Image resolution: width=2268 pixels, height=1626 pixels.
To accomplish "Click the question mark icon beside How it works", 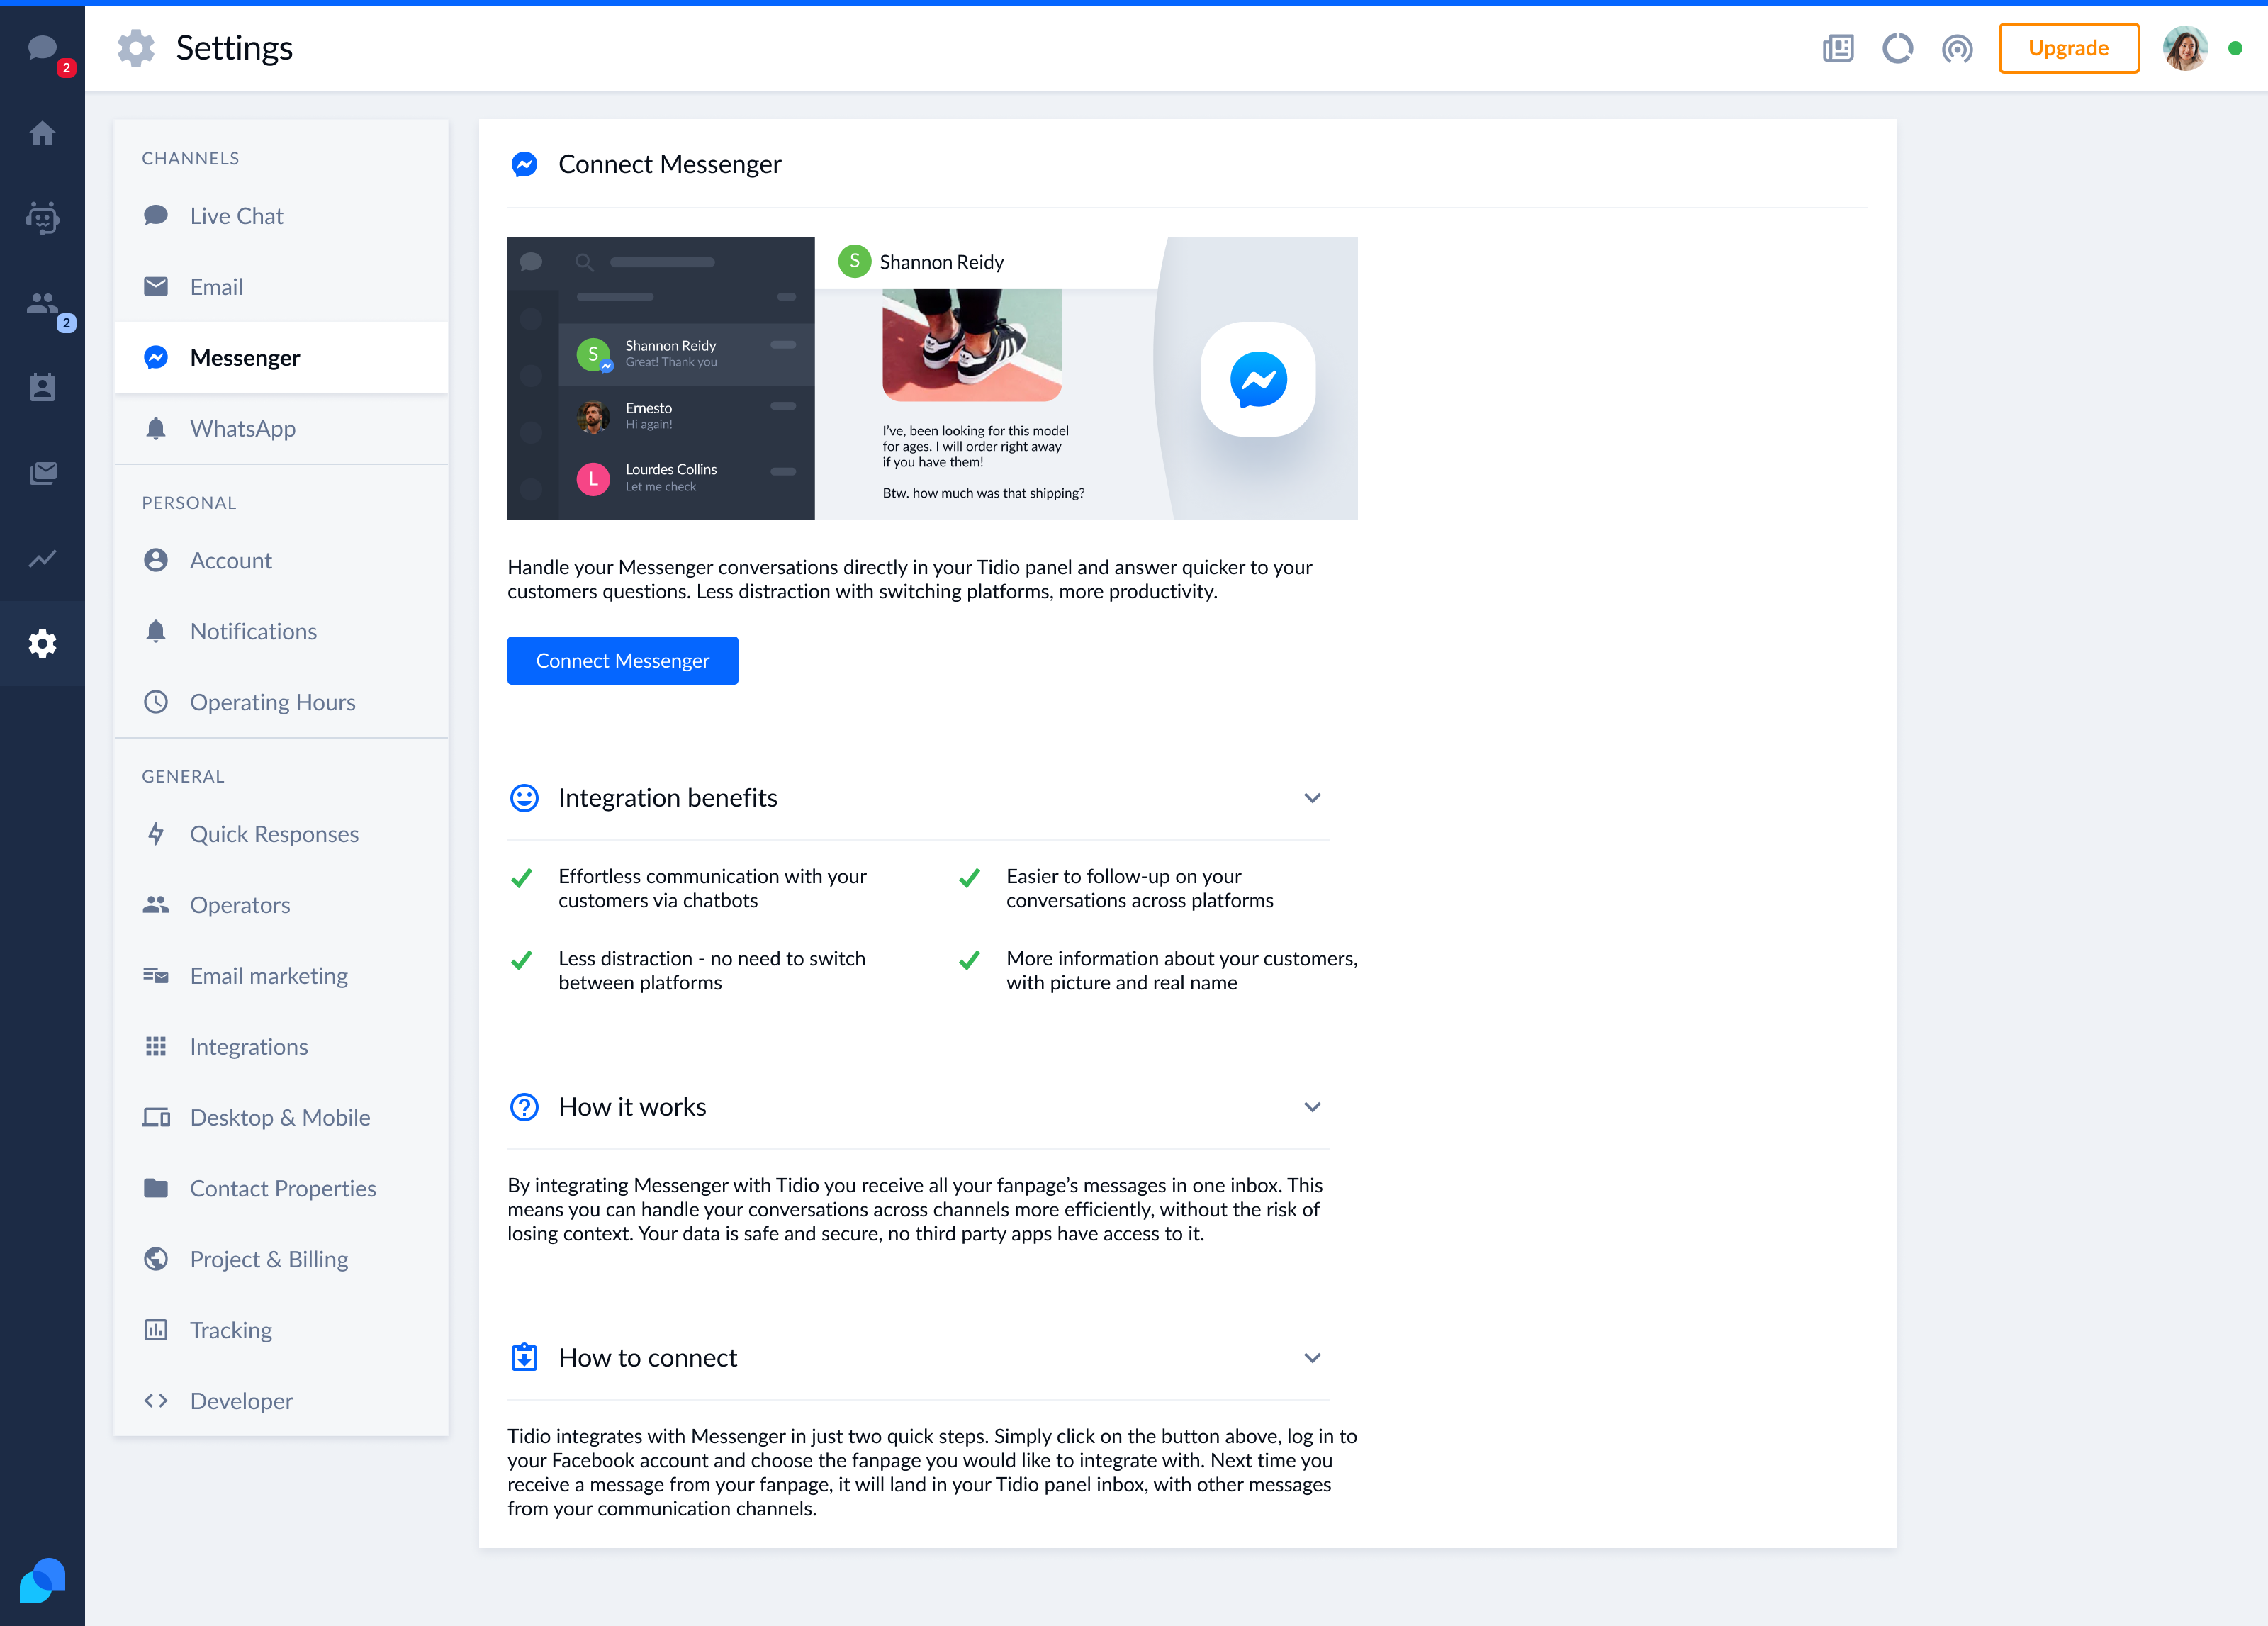I will pos(524,1107).
